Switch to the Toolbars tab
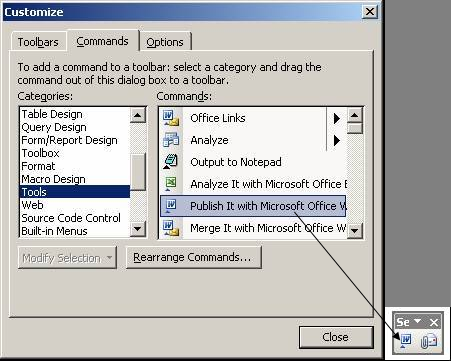This screenshot has width=451, height=361. [38, 42]
